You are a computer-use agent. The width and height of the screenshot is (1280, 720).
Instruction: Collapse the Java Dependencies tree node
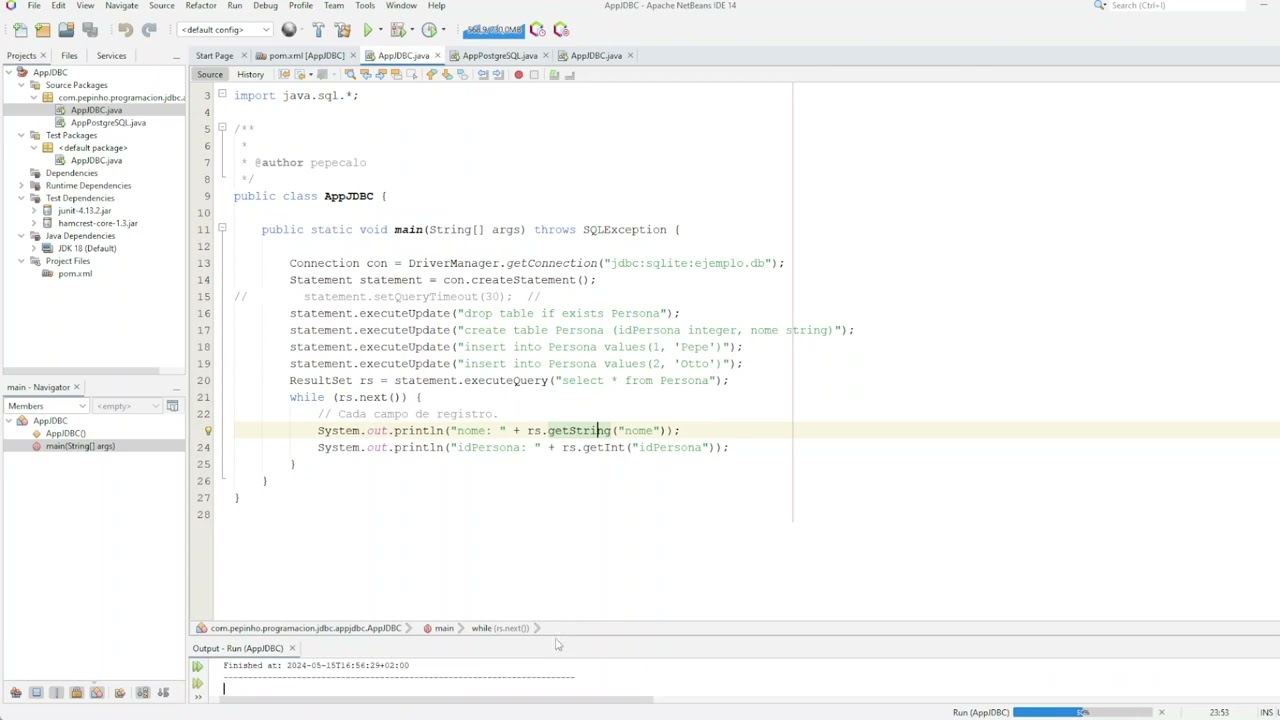[21, 236]
